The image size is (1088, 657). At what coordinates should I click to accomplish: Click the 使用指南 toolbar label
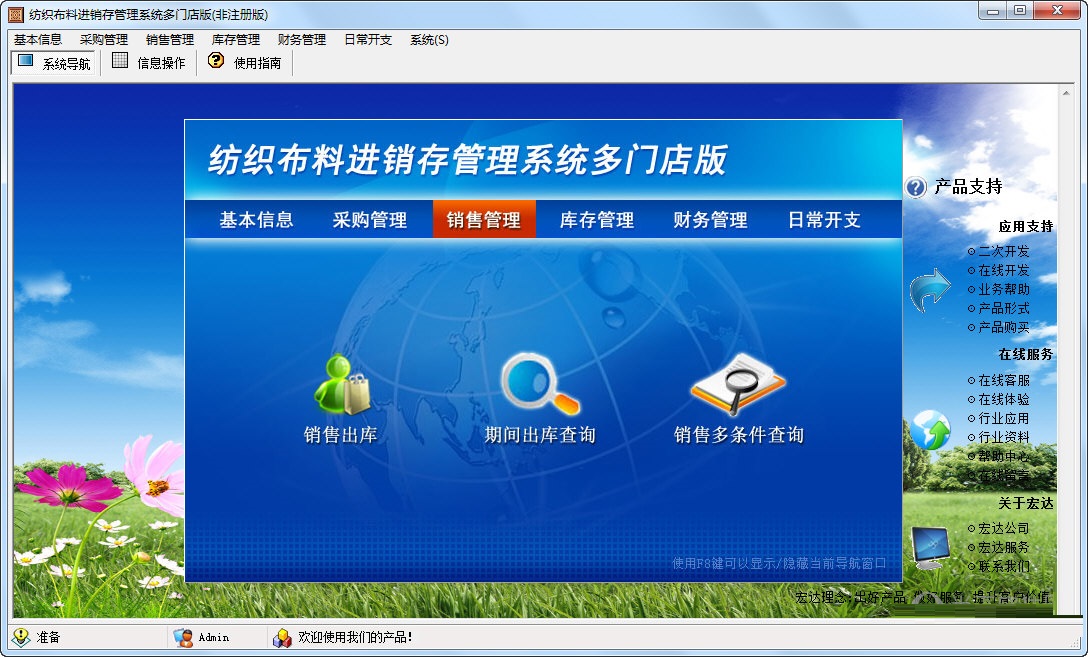(257, 63)
